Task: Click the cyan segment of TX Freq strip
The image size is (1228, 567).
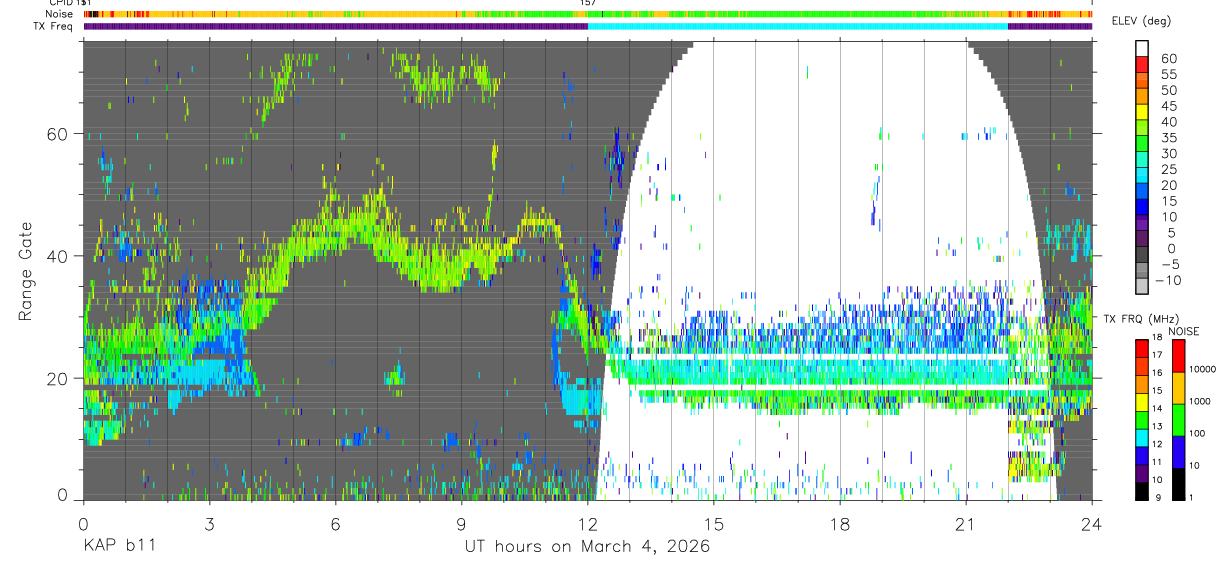Action: point(798,26)
